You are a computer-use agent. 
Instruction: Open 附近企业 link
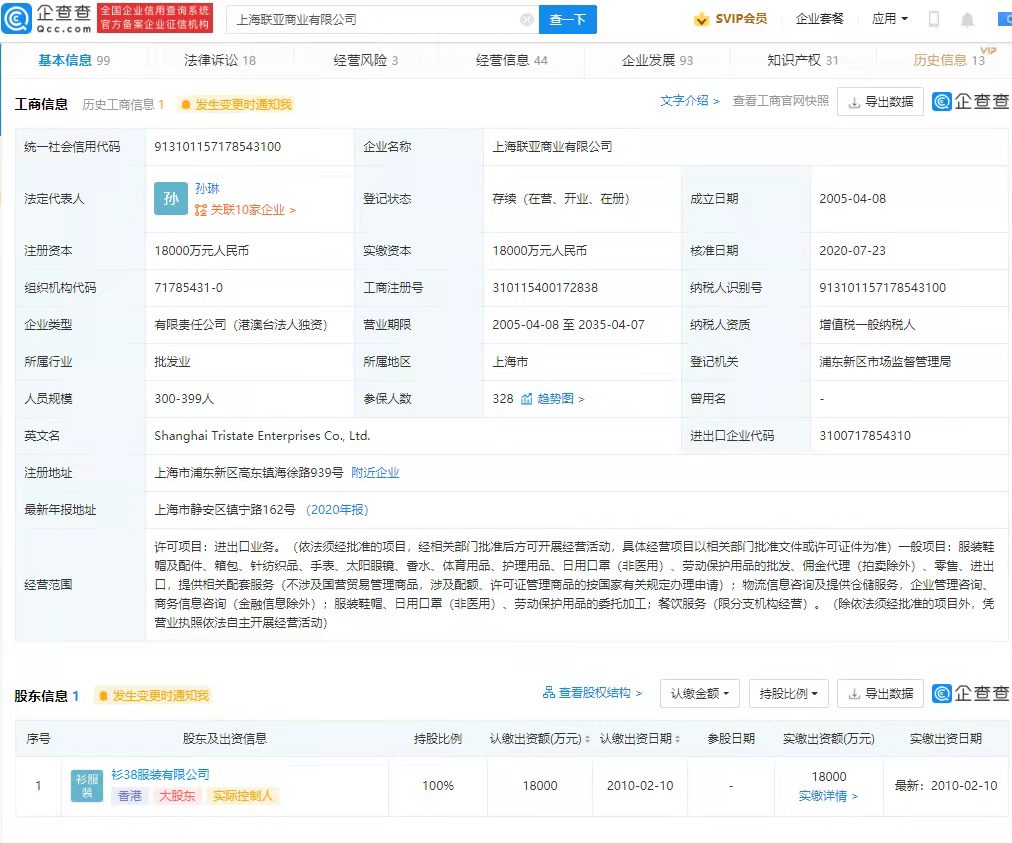(x=375, y=472)
